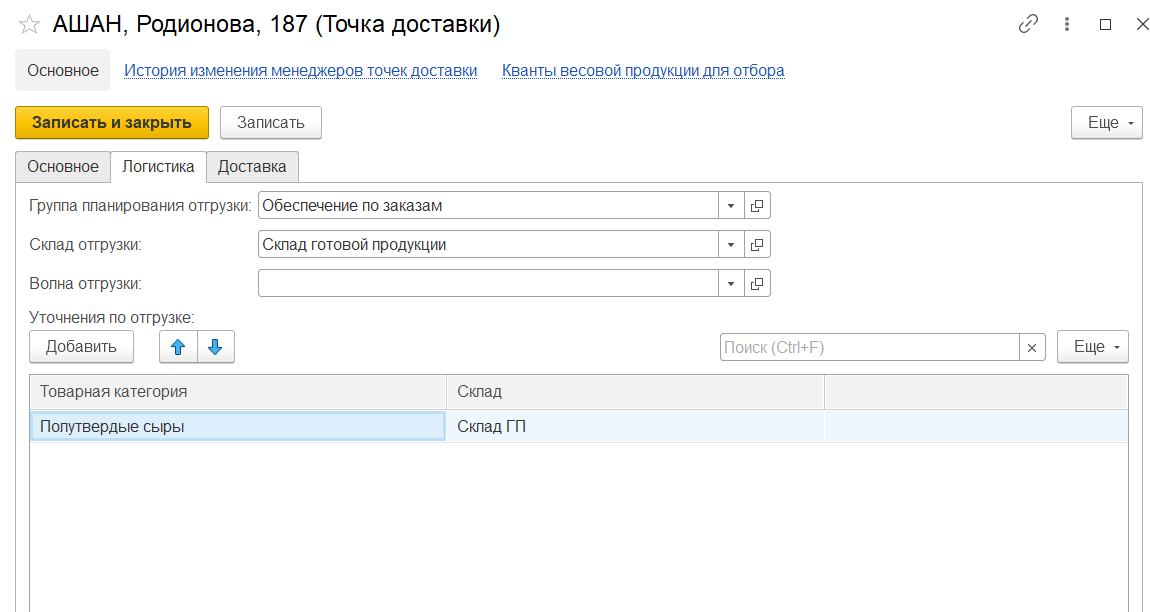Add form to favorites with star icon
Screen dimensions: 1150x612
click(29, 25)
